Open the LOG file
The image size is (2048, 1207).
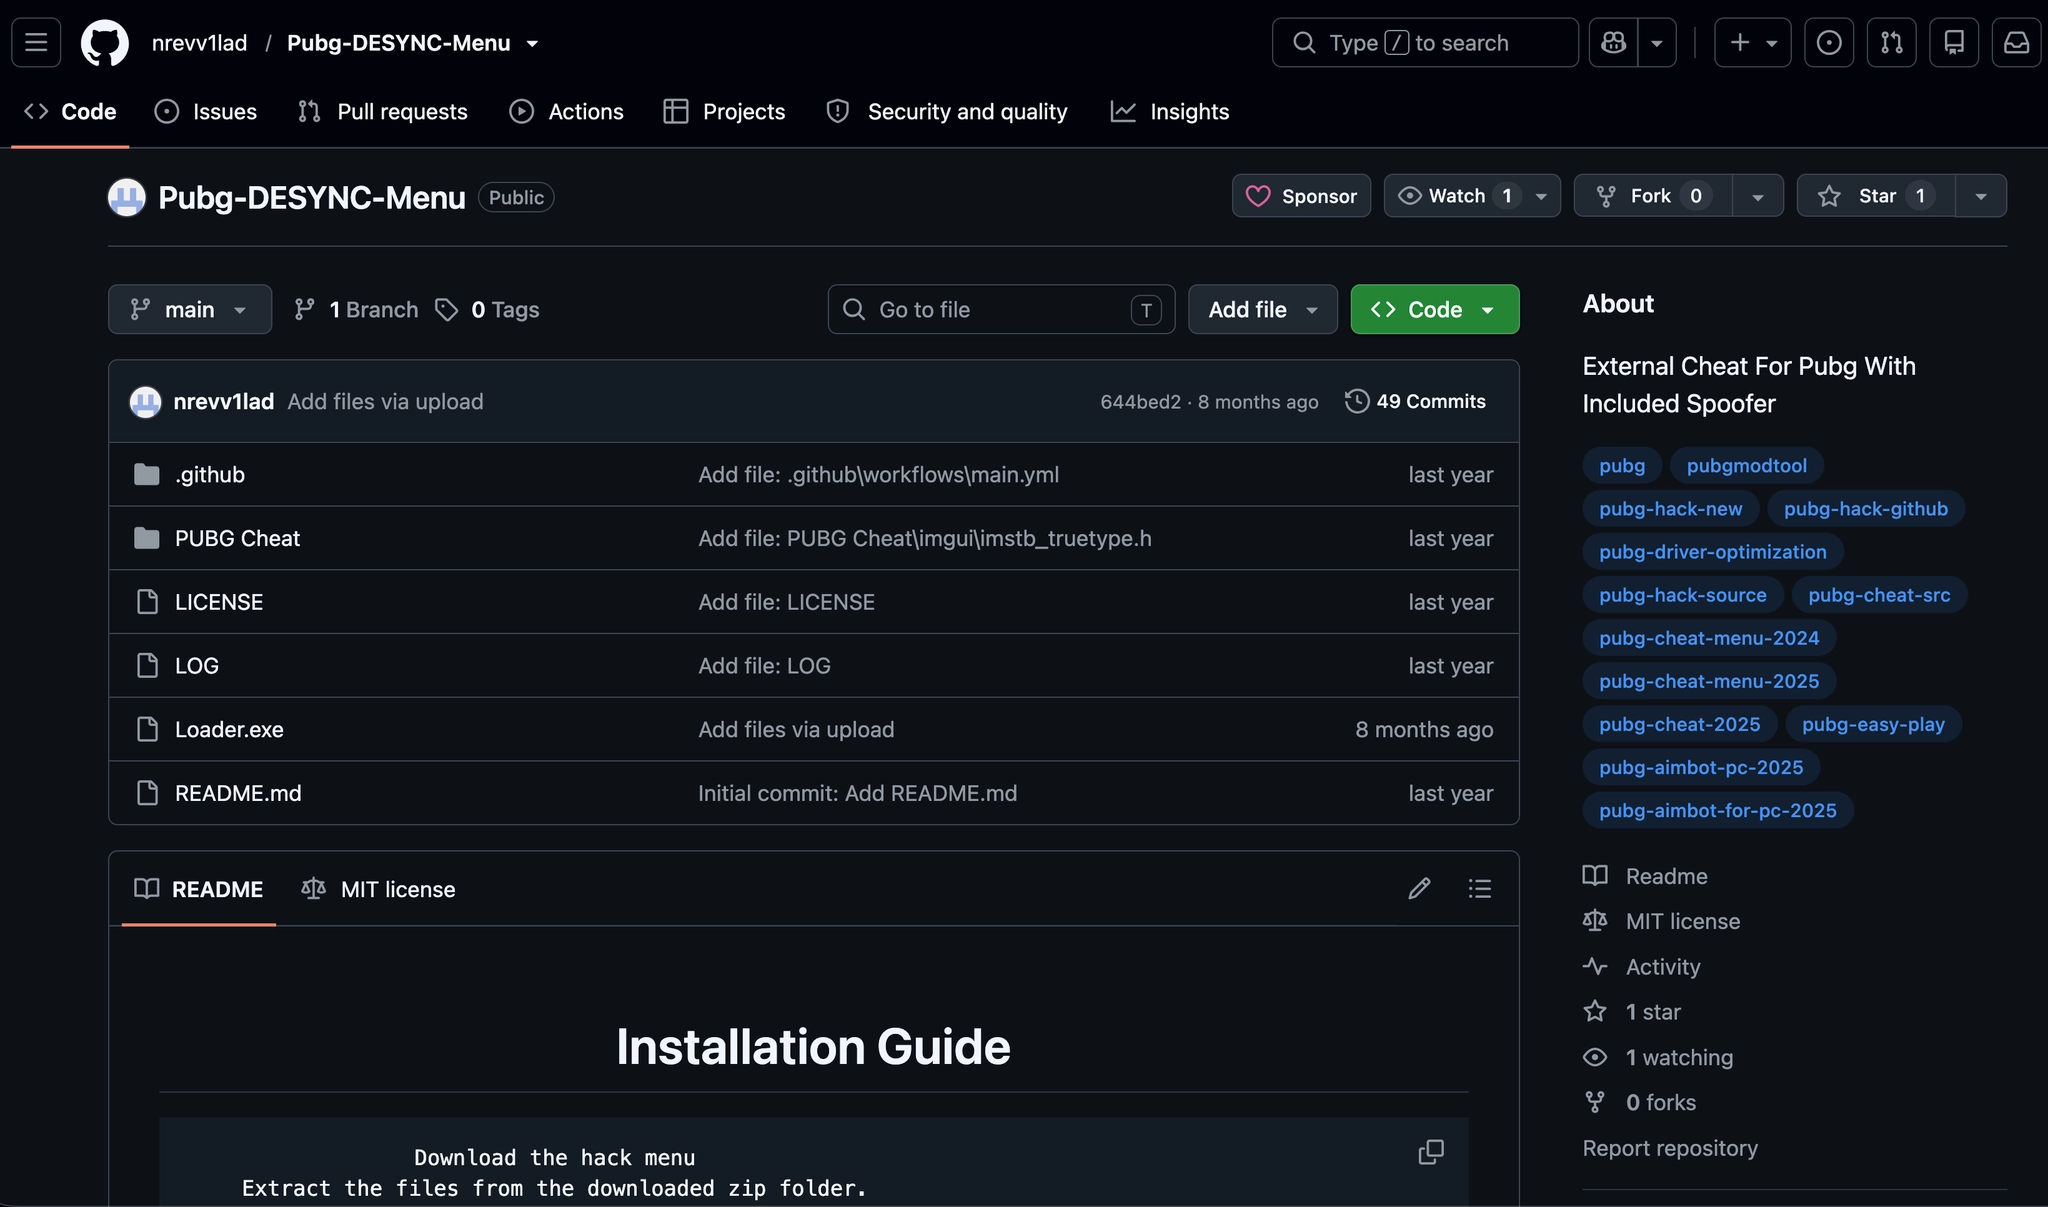(197, 666)
